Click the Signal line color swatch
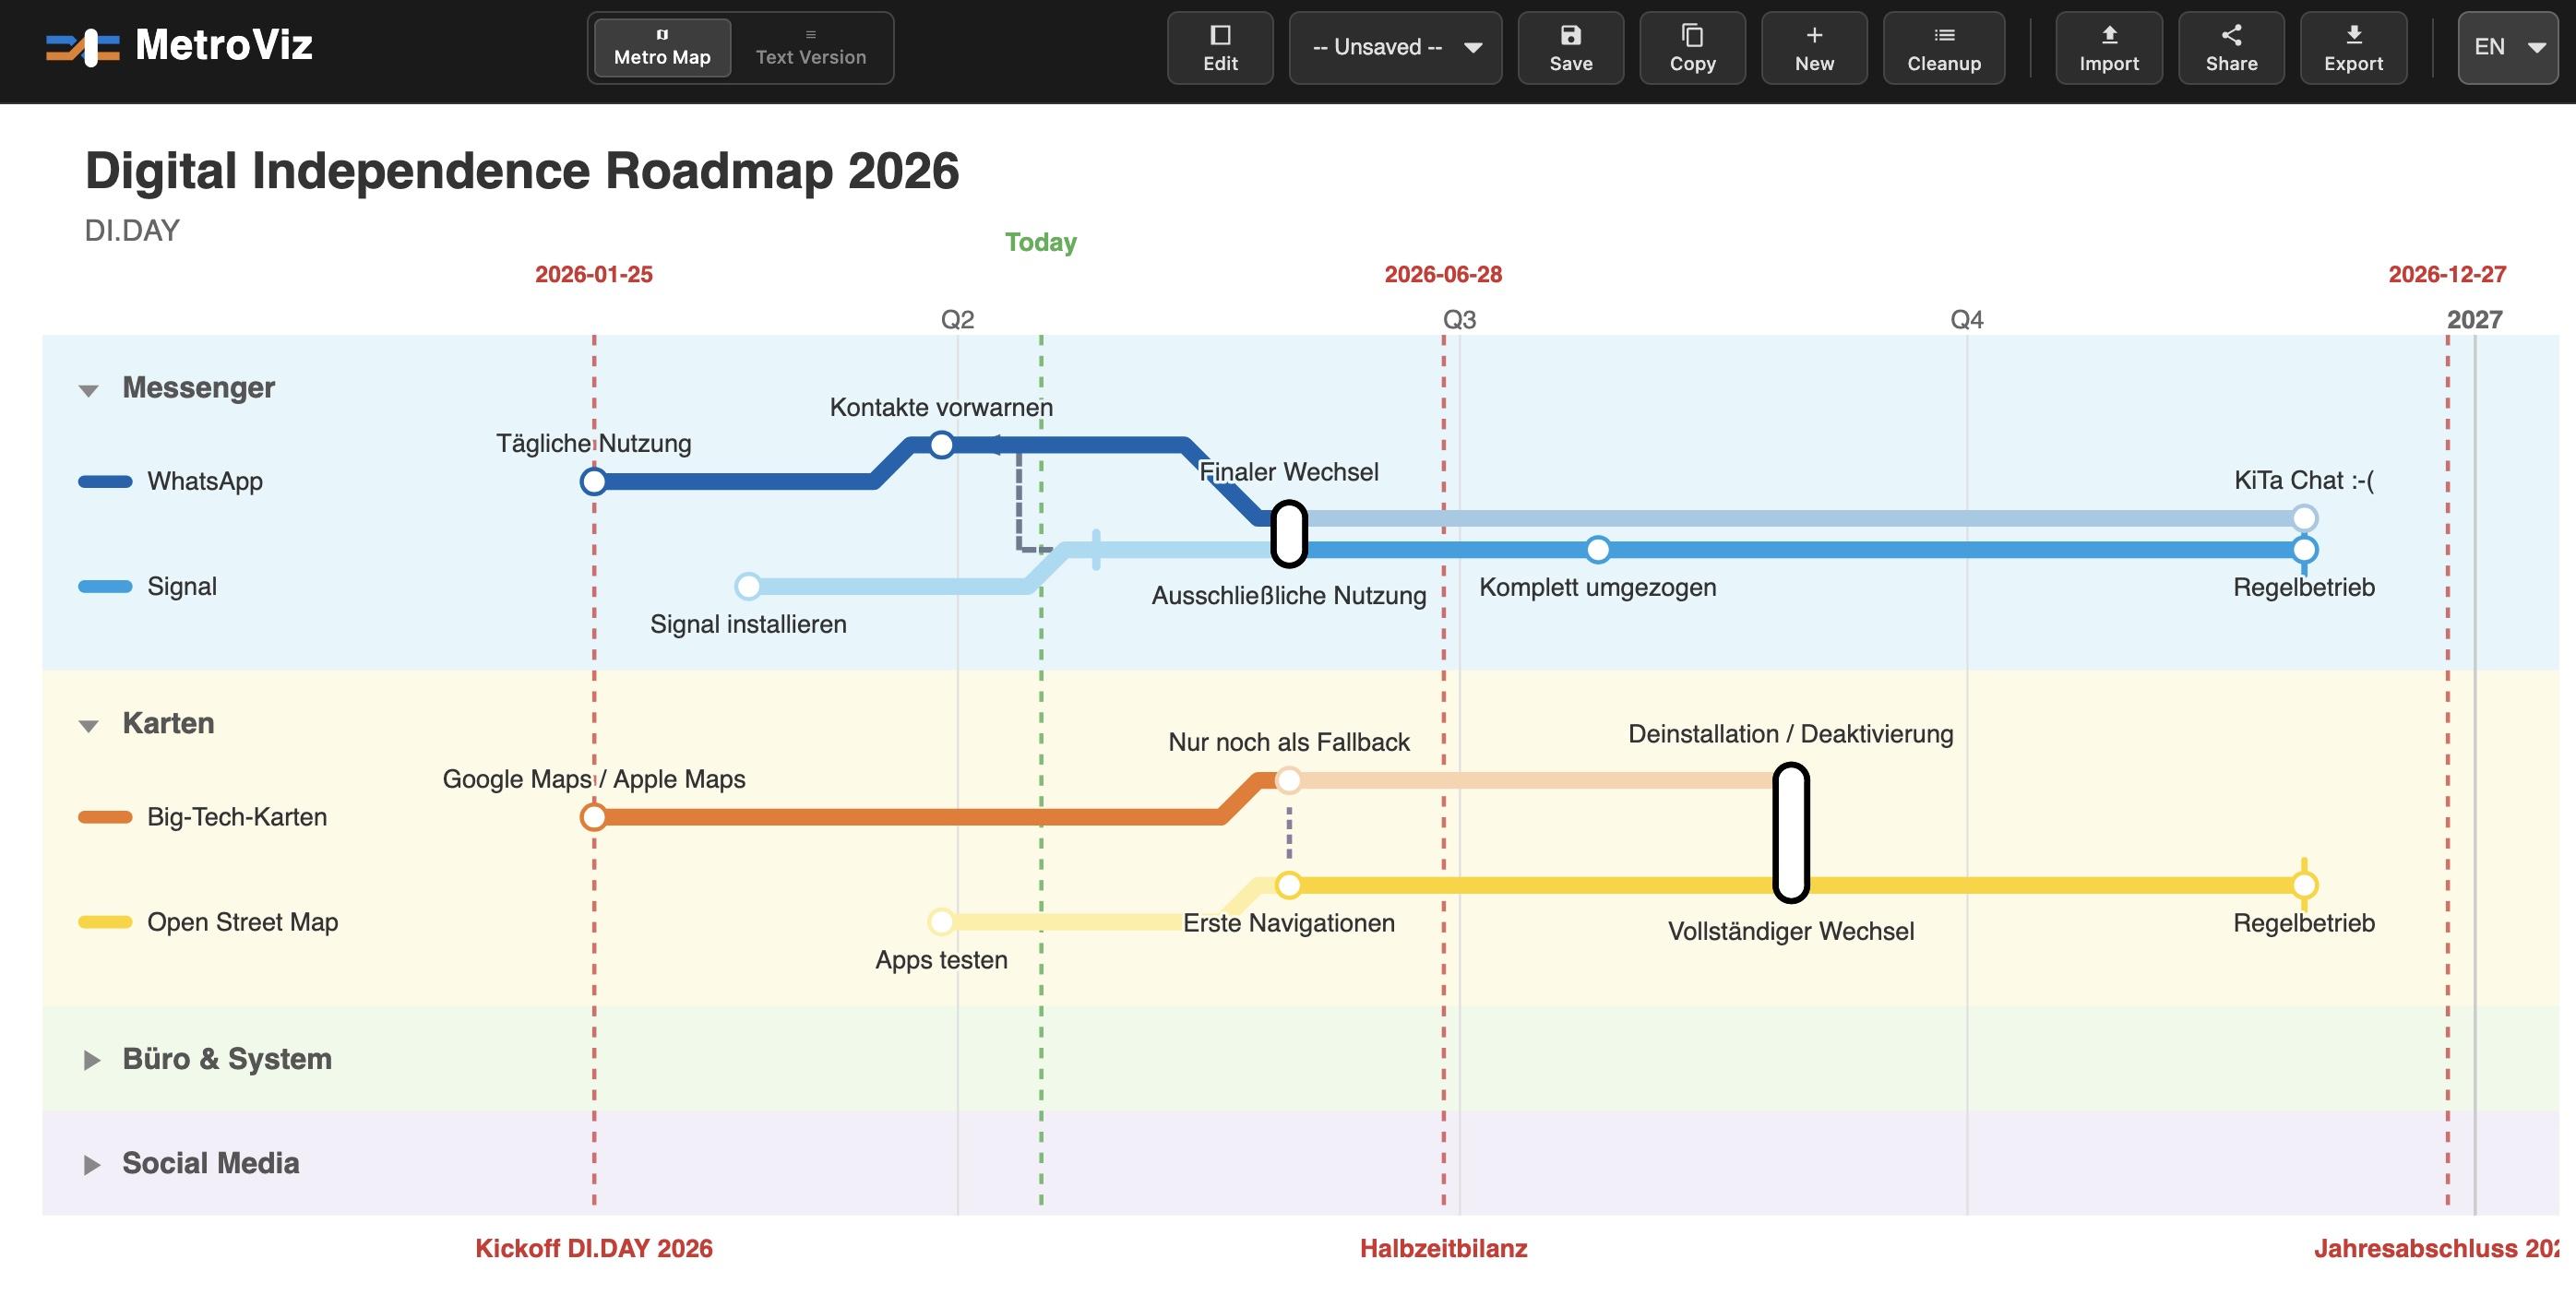 click(105, 586)
